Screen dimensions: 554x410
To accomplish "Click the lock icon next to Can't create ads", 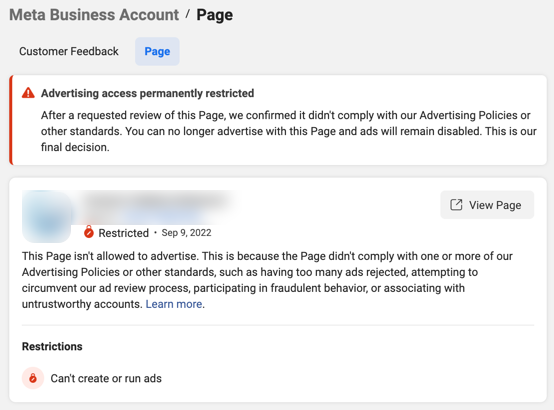I will click(x=33, y=378).
